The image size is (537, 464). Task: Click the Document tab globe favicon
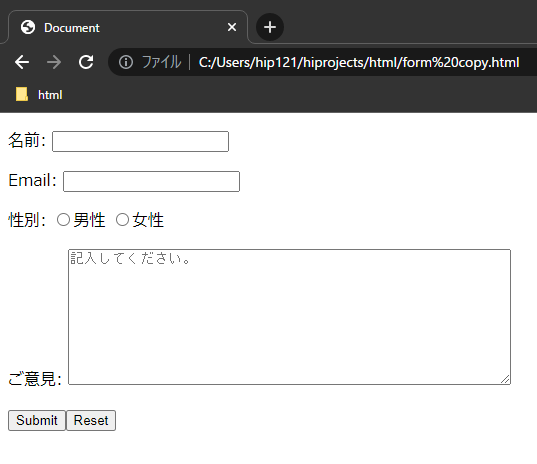[28, 27]
